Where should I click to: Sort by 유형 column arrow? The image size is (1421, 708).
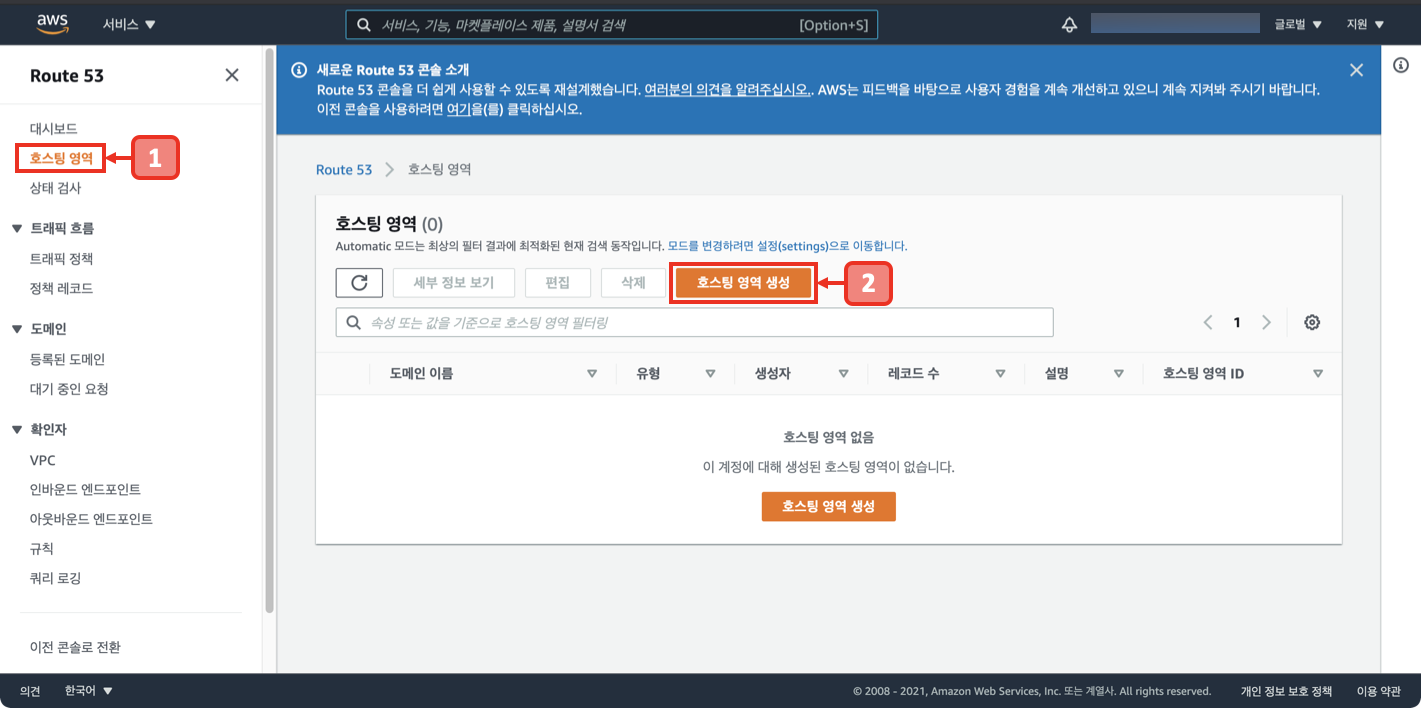pos(710,374)
